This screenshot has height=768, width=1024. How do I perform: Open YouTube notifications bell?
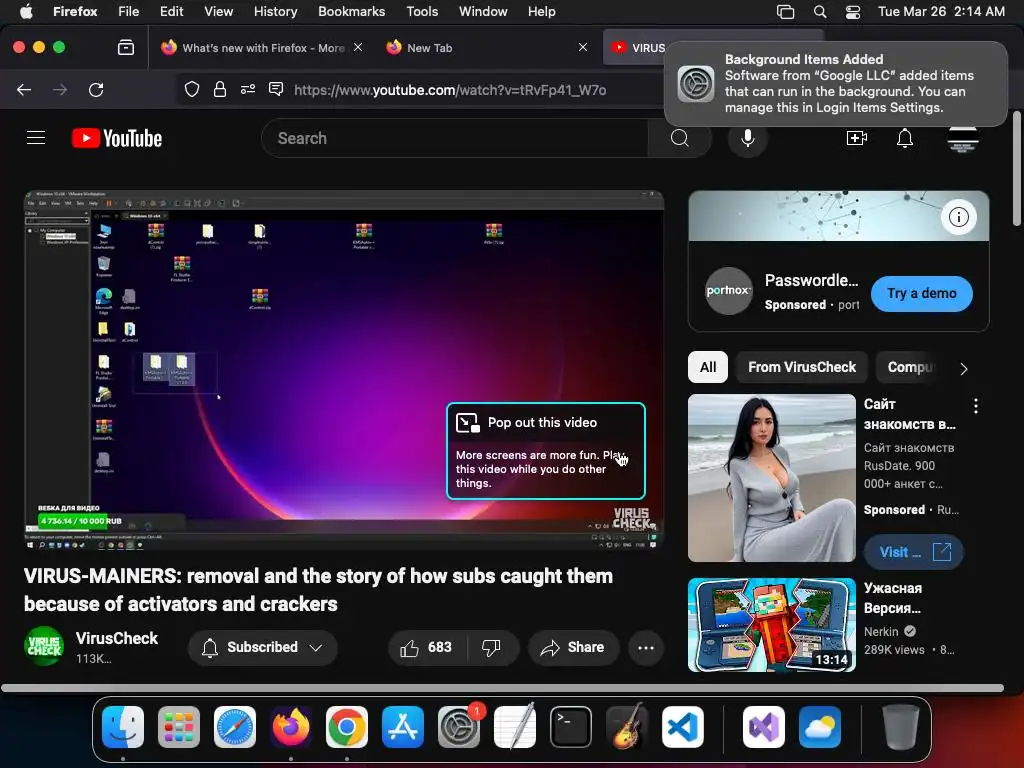point(904,138)
